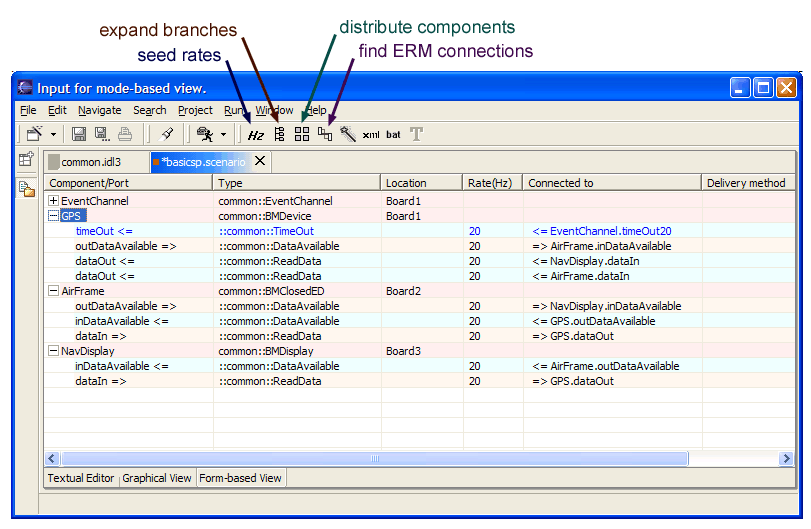Collapse the NavDisplay tree node
Viewport: 811px width, 529px height.
tap(54, 351)
